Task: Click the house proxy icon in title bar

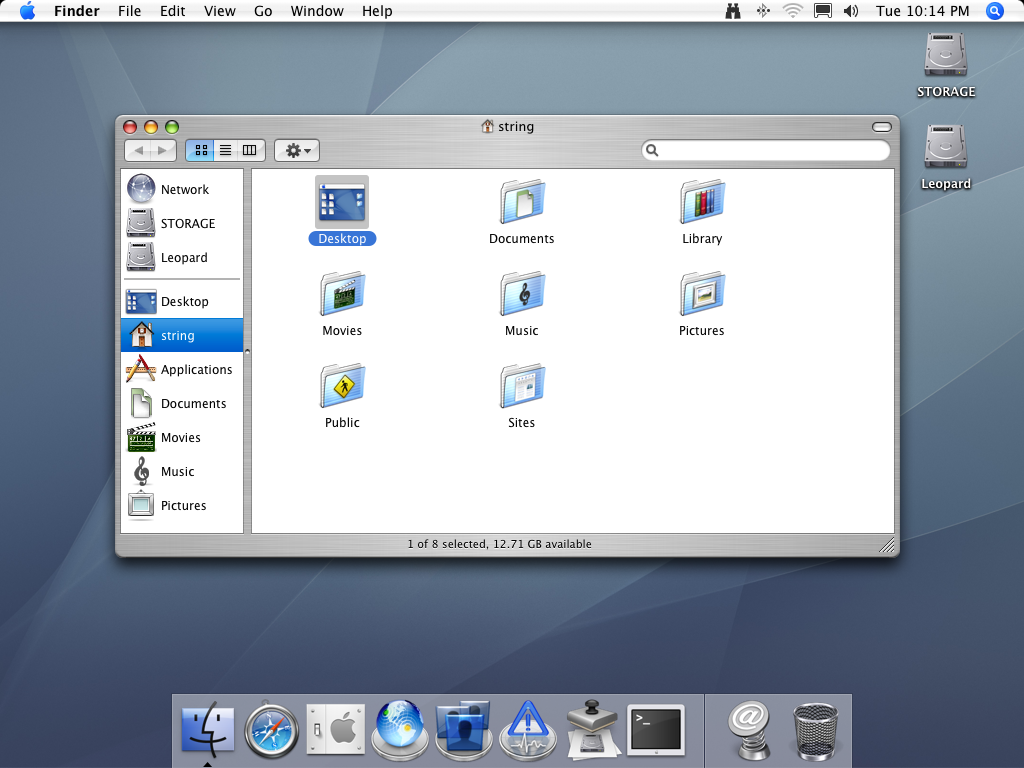Action: [x=487, y=126]
